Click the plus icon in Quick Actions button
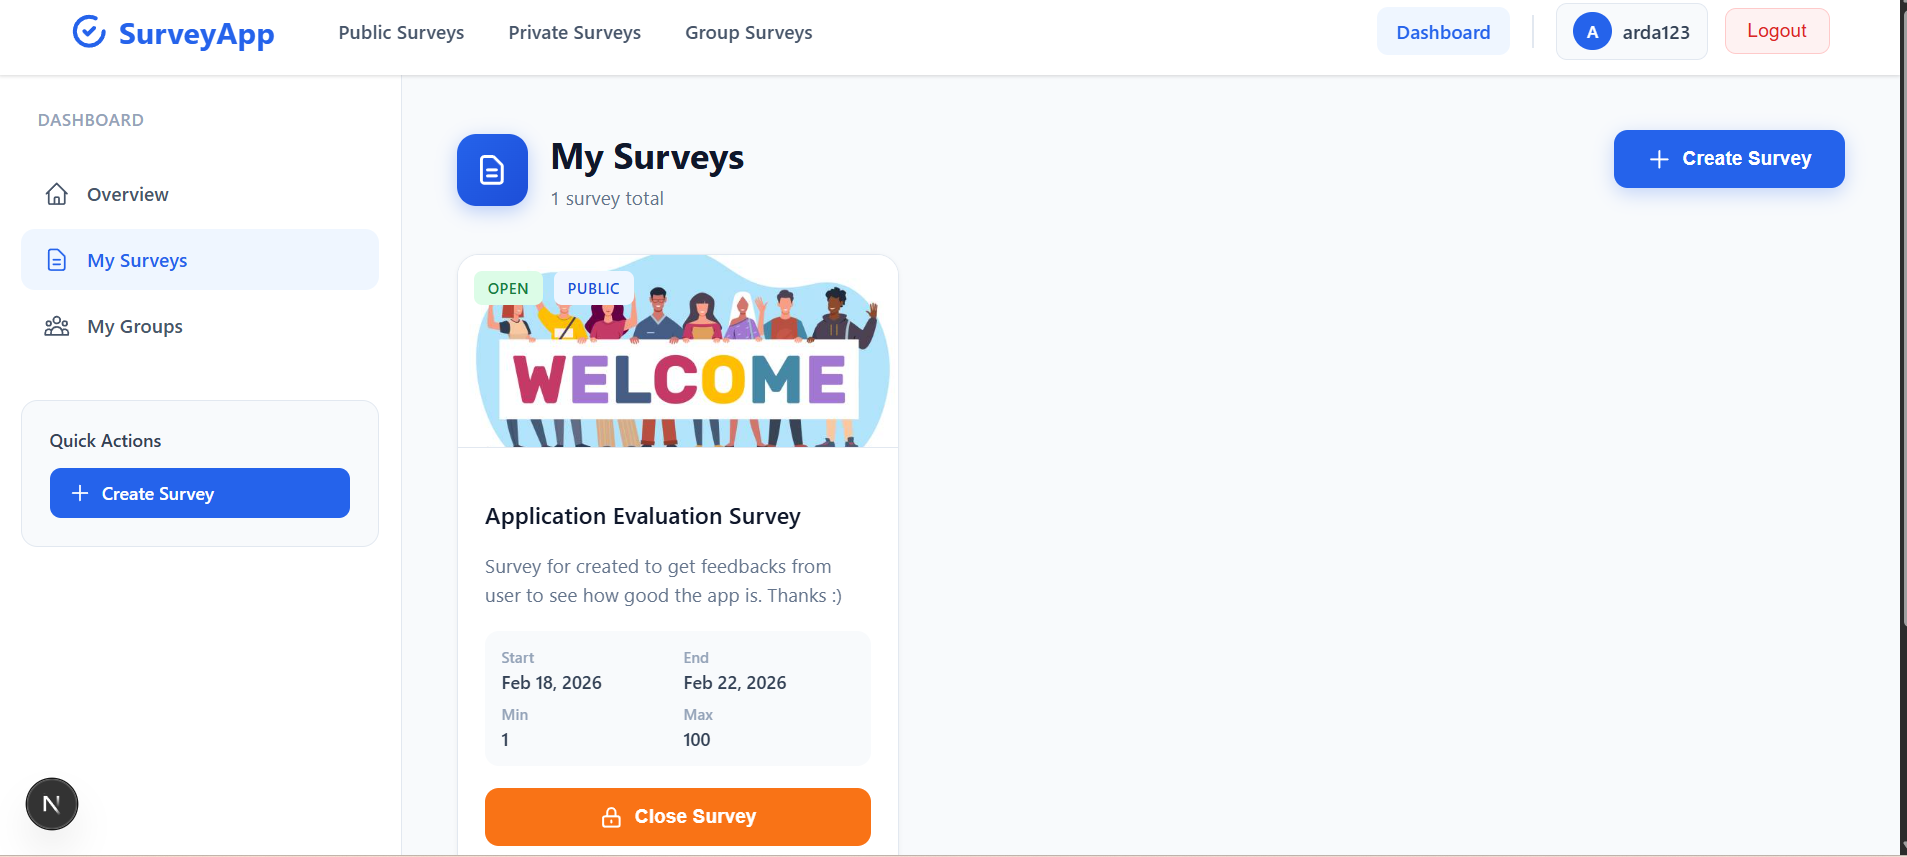 click(80, 493)
